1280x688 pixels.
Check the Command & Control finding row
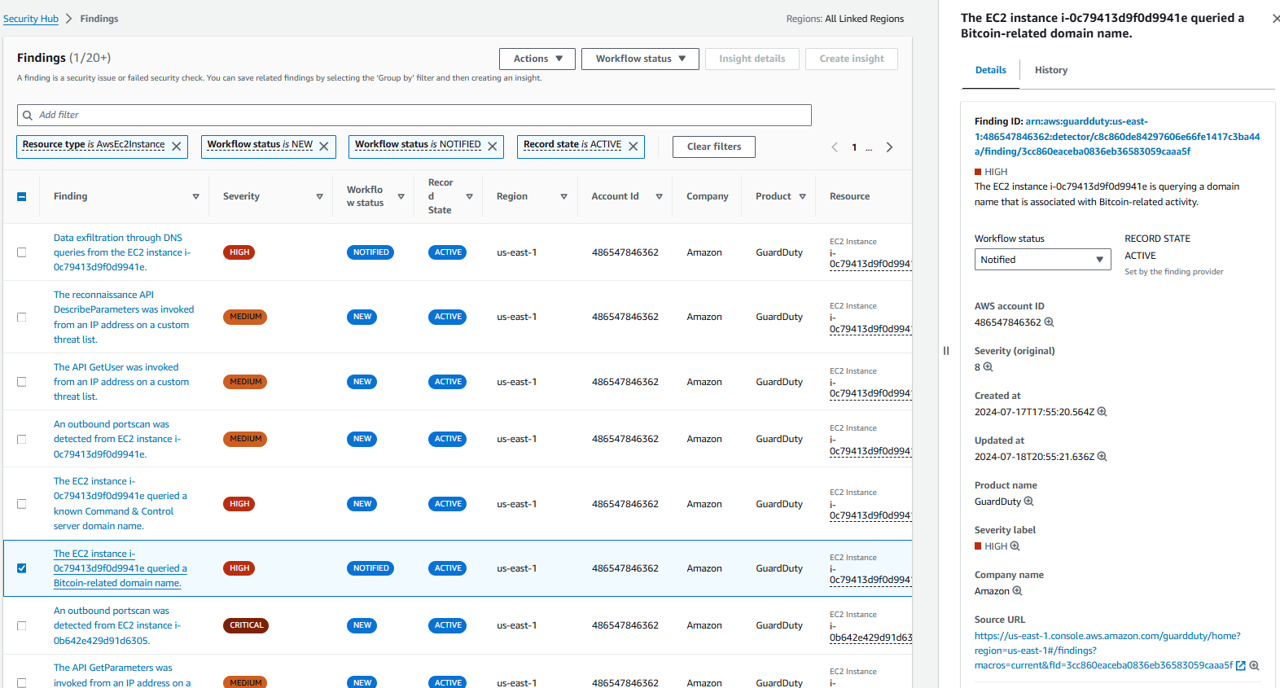click(x=22, y=504)
